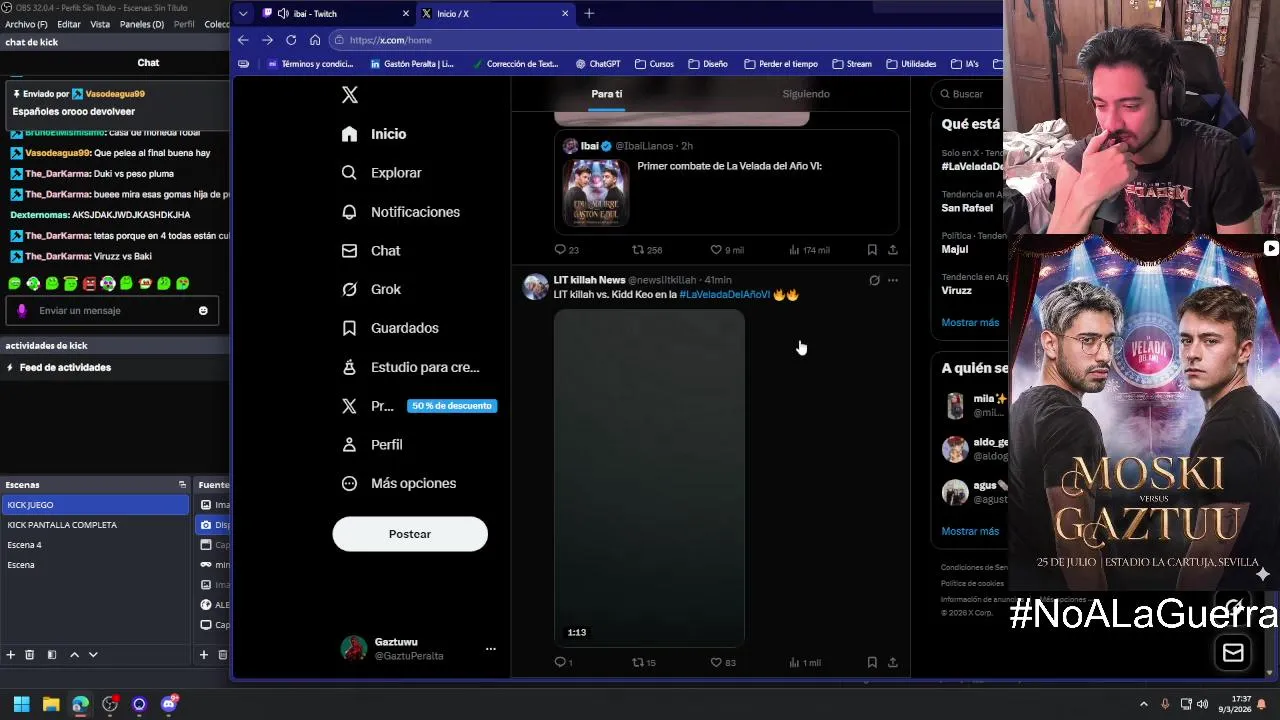Viewport: 1280px width, 720px height.
Task: Repost Ibai's tweet with 256 reposts
Action: (x=647, y=250)
